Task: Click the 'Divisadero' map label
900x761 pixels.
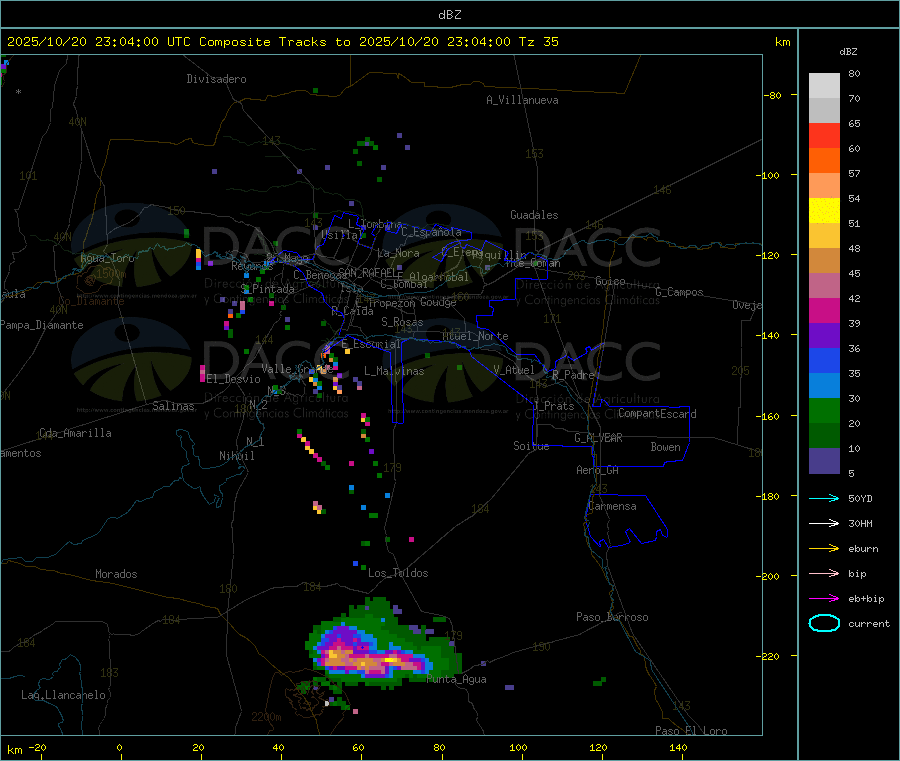Action: pos(216,79)
